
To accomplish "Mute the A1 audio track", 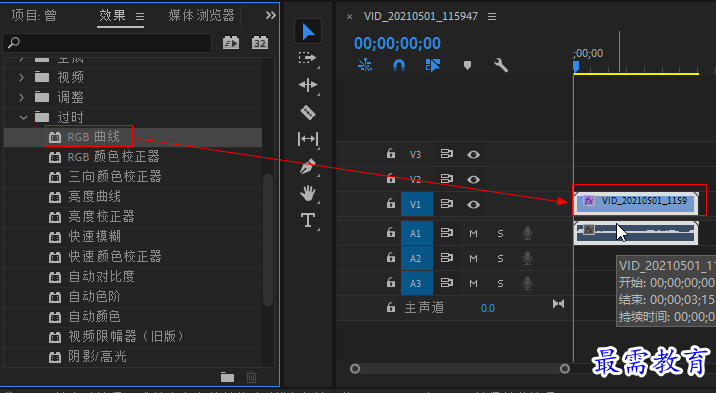I will pyautogui.click(x=474, y=234).
